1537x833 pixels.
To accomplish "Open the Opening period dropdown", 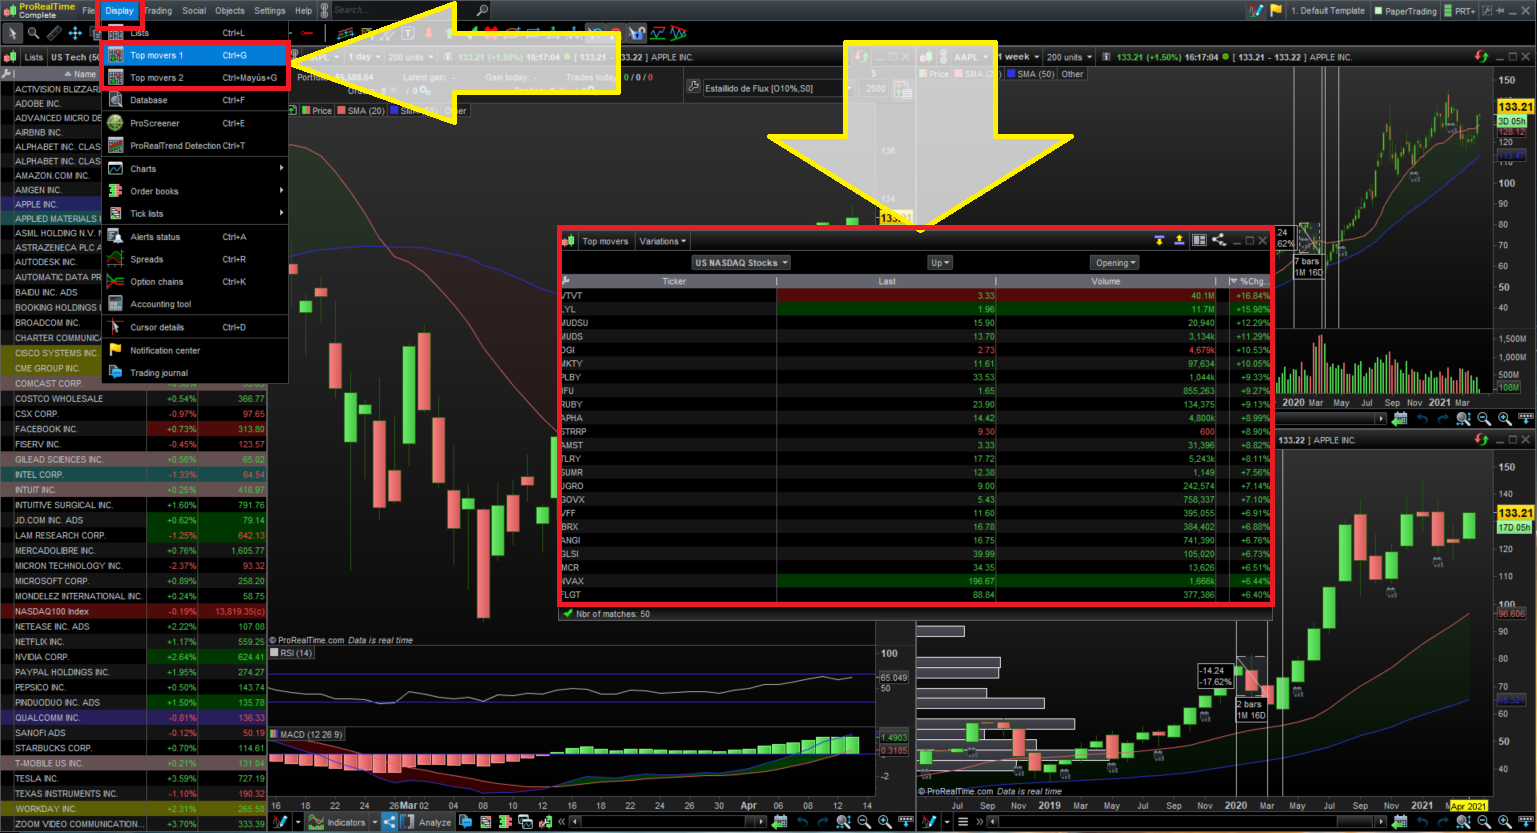I will click(x=1115, y=263).
